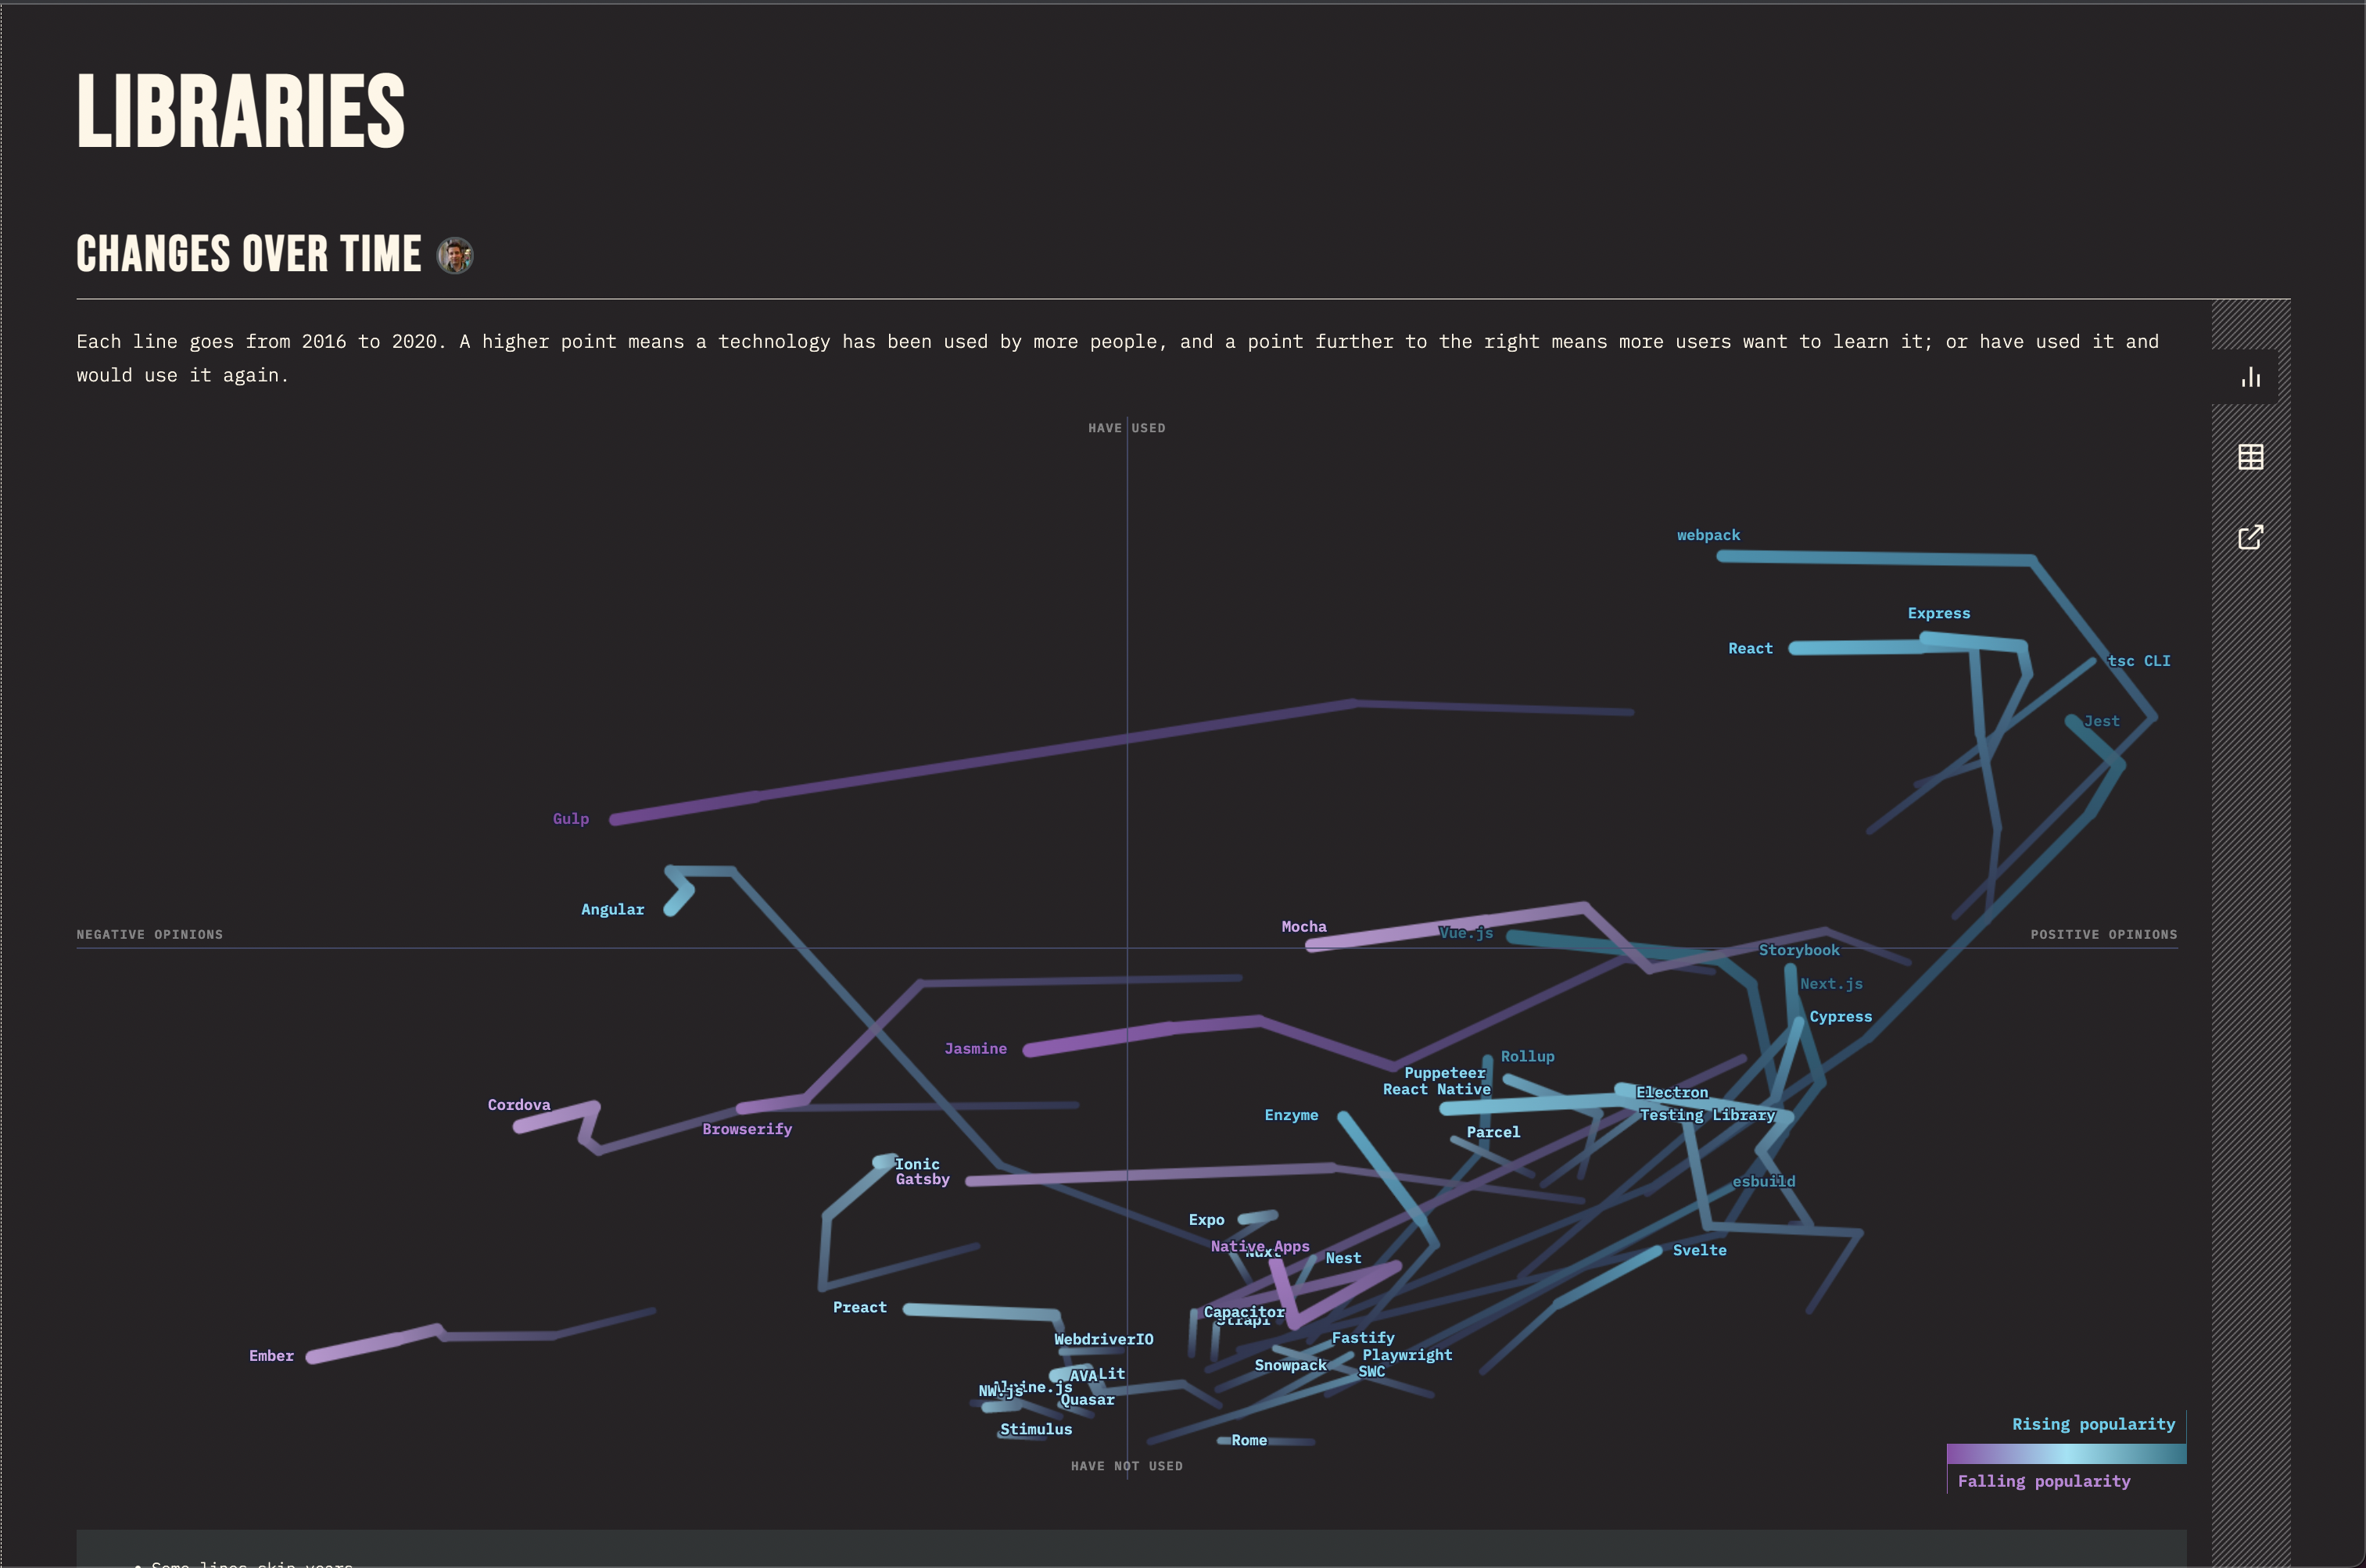The width and height of the screenshot is (2366, 1568).
Task: Click the Enzyme label
Action: [1291, 1115]
